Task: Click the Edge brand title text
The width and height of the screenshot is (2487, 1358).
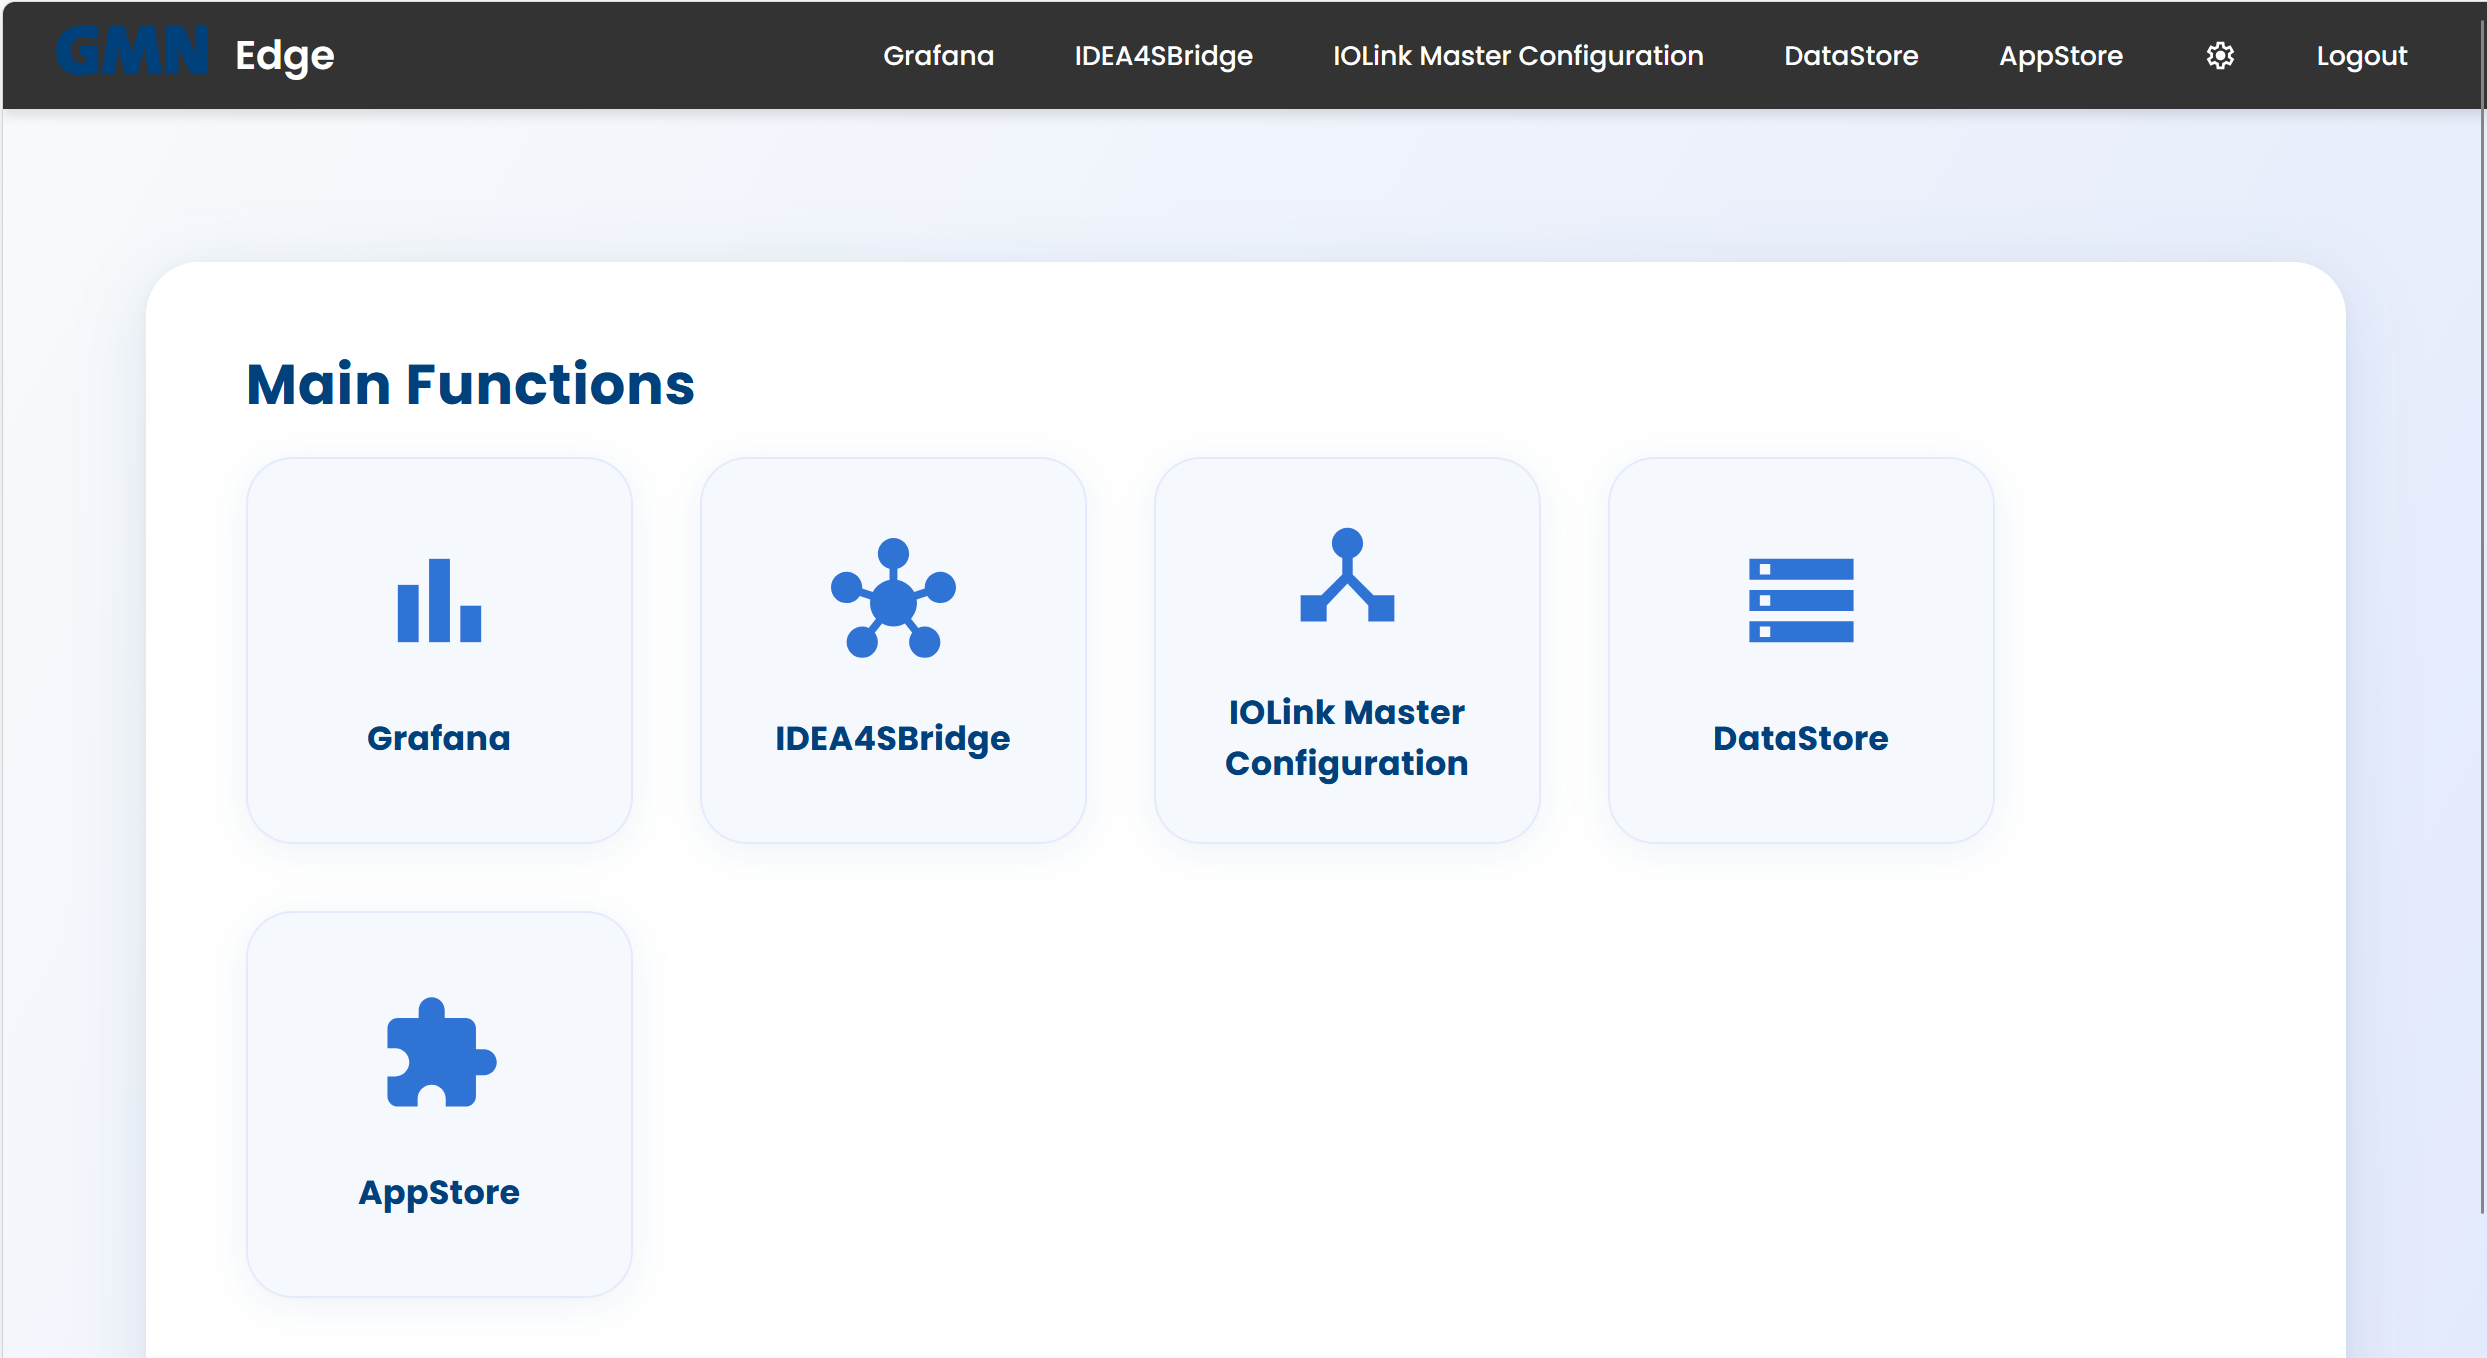Action: click(284, 56)
